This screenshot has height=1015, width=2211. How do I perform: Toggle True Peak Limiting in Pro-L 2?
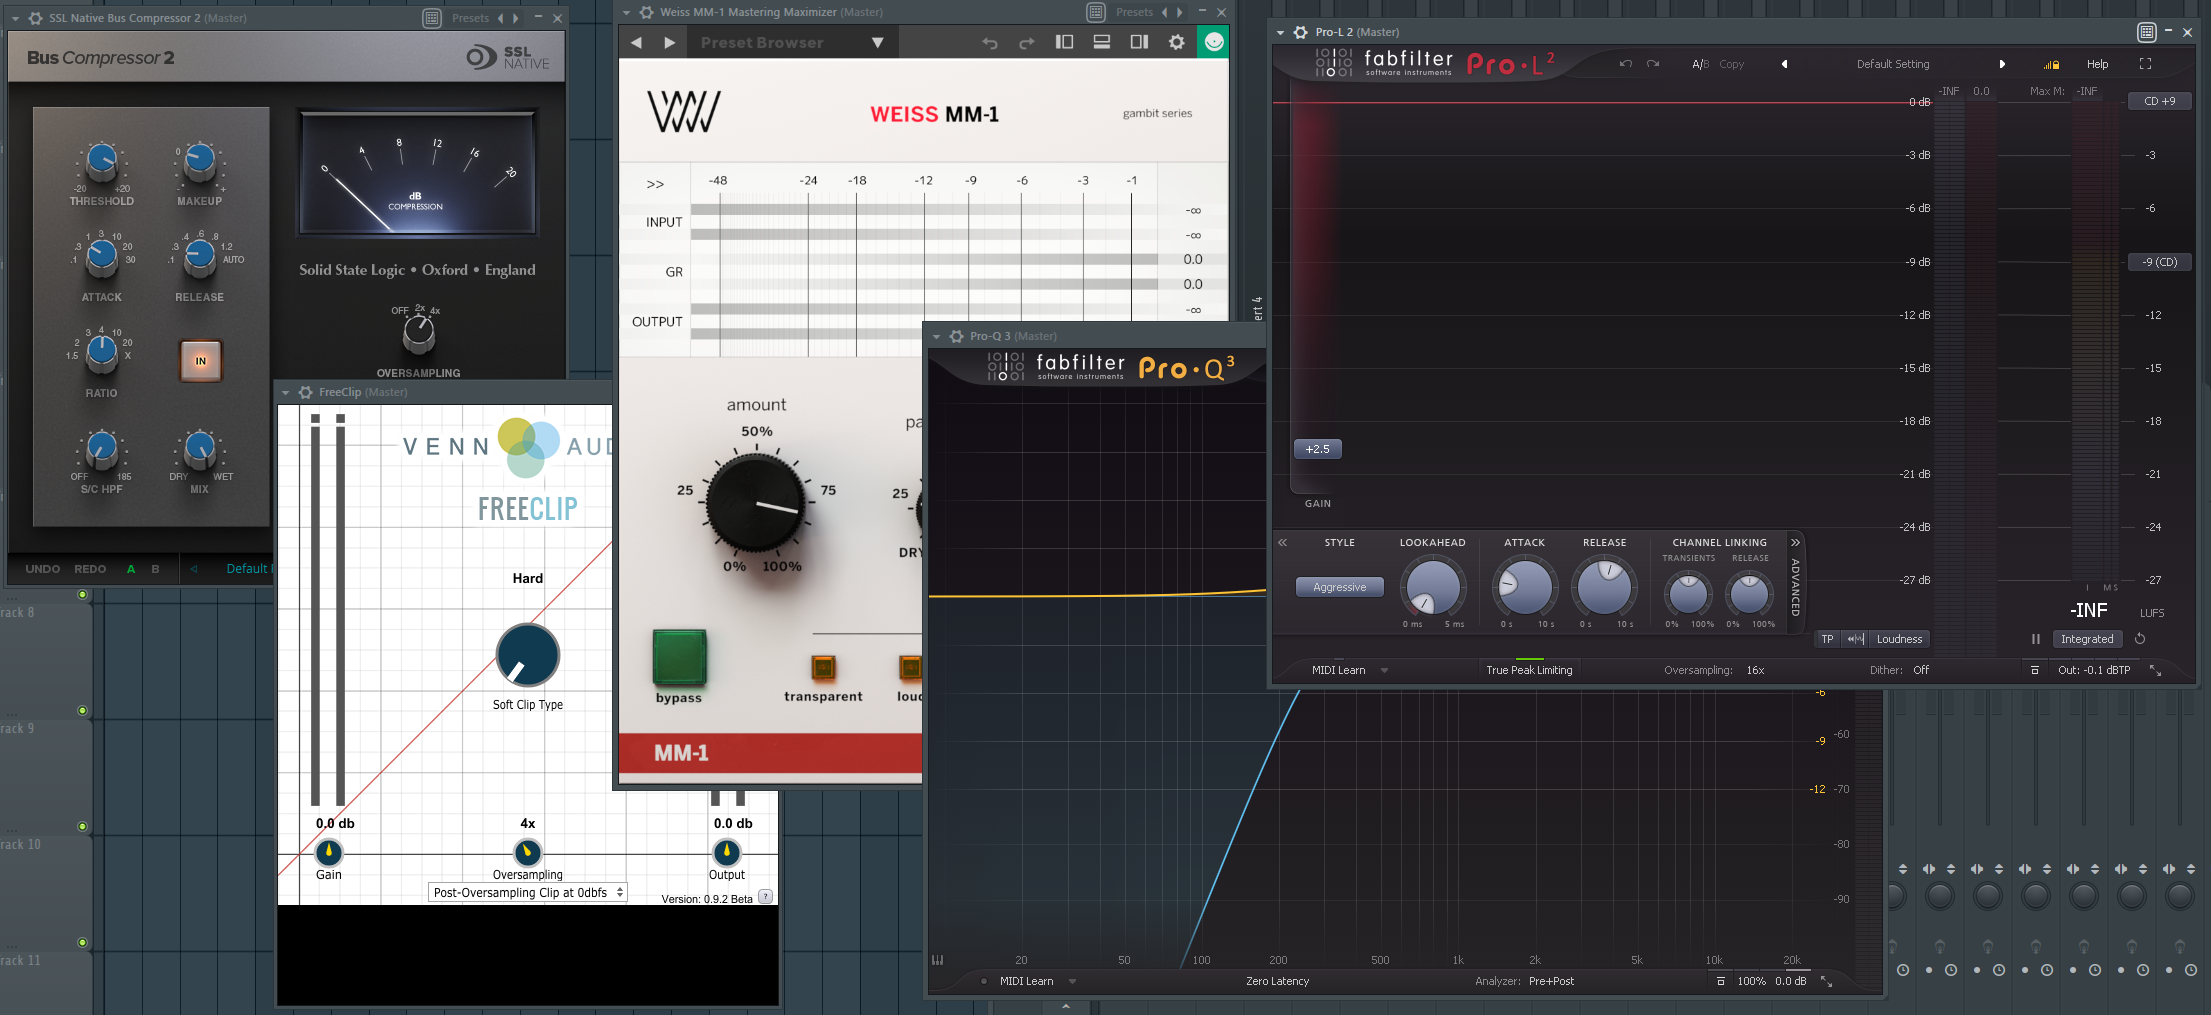pos(1529,670)
